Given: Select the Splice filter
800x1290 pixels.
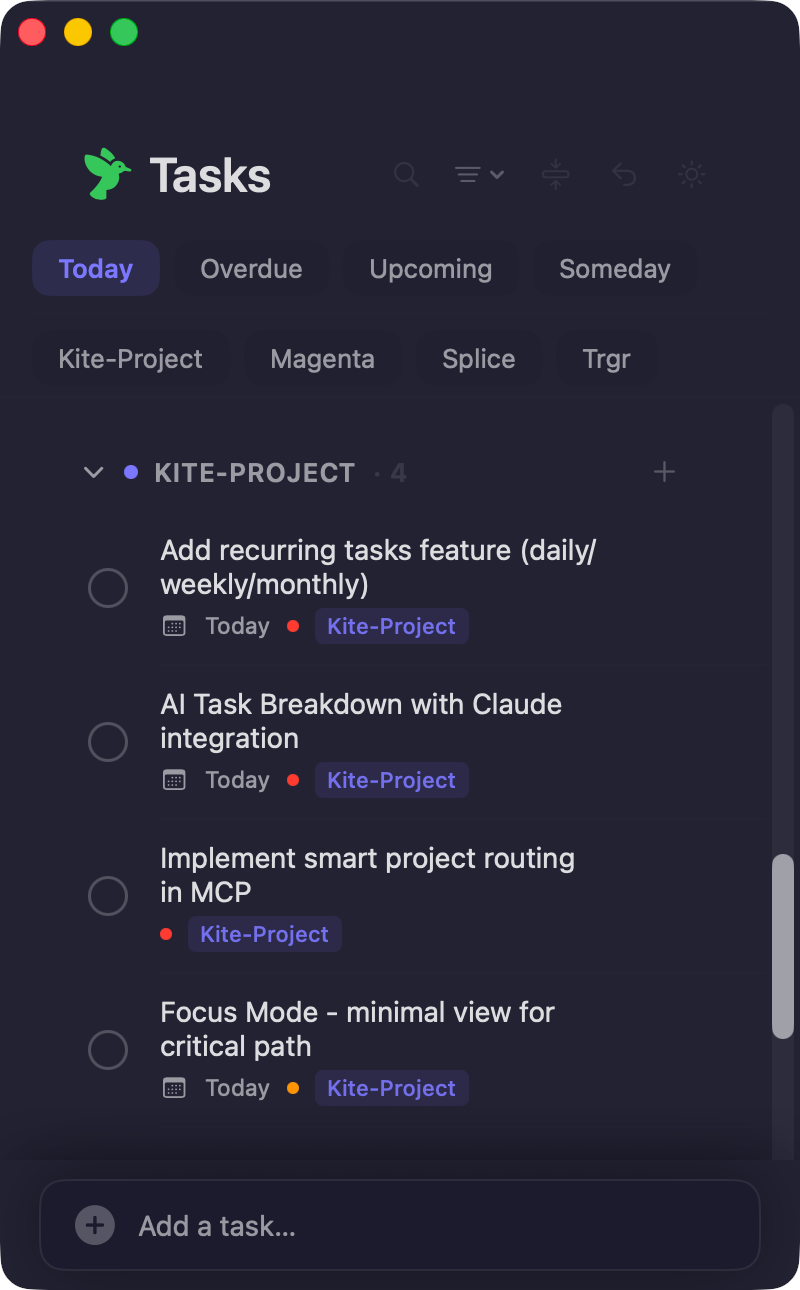Looking at the screenshot, I should click(479, 358).
